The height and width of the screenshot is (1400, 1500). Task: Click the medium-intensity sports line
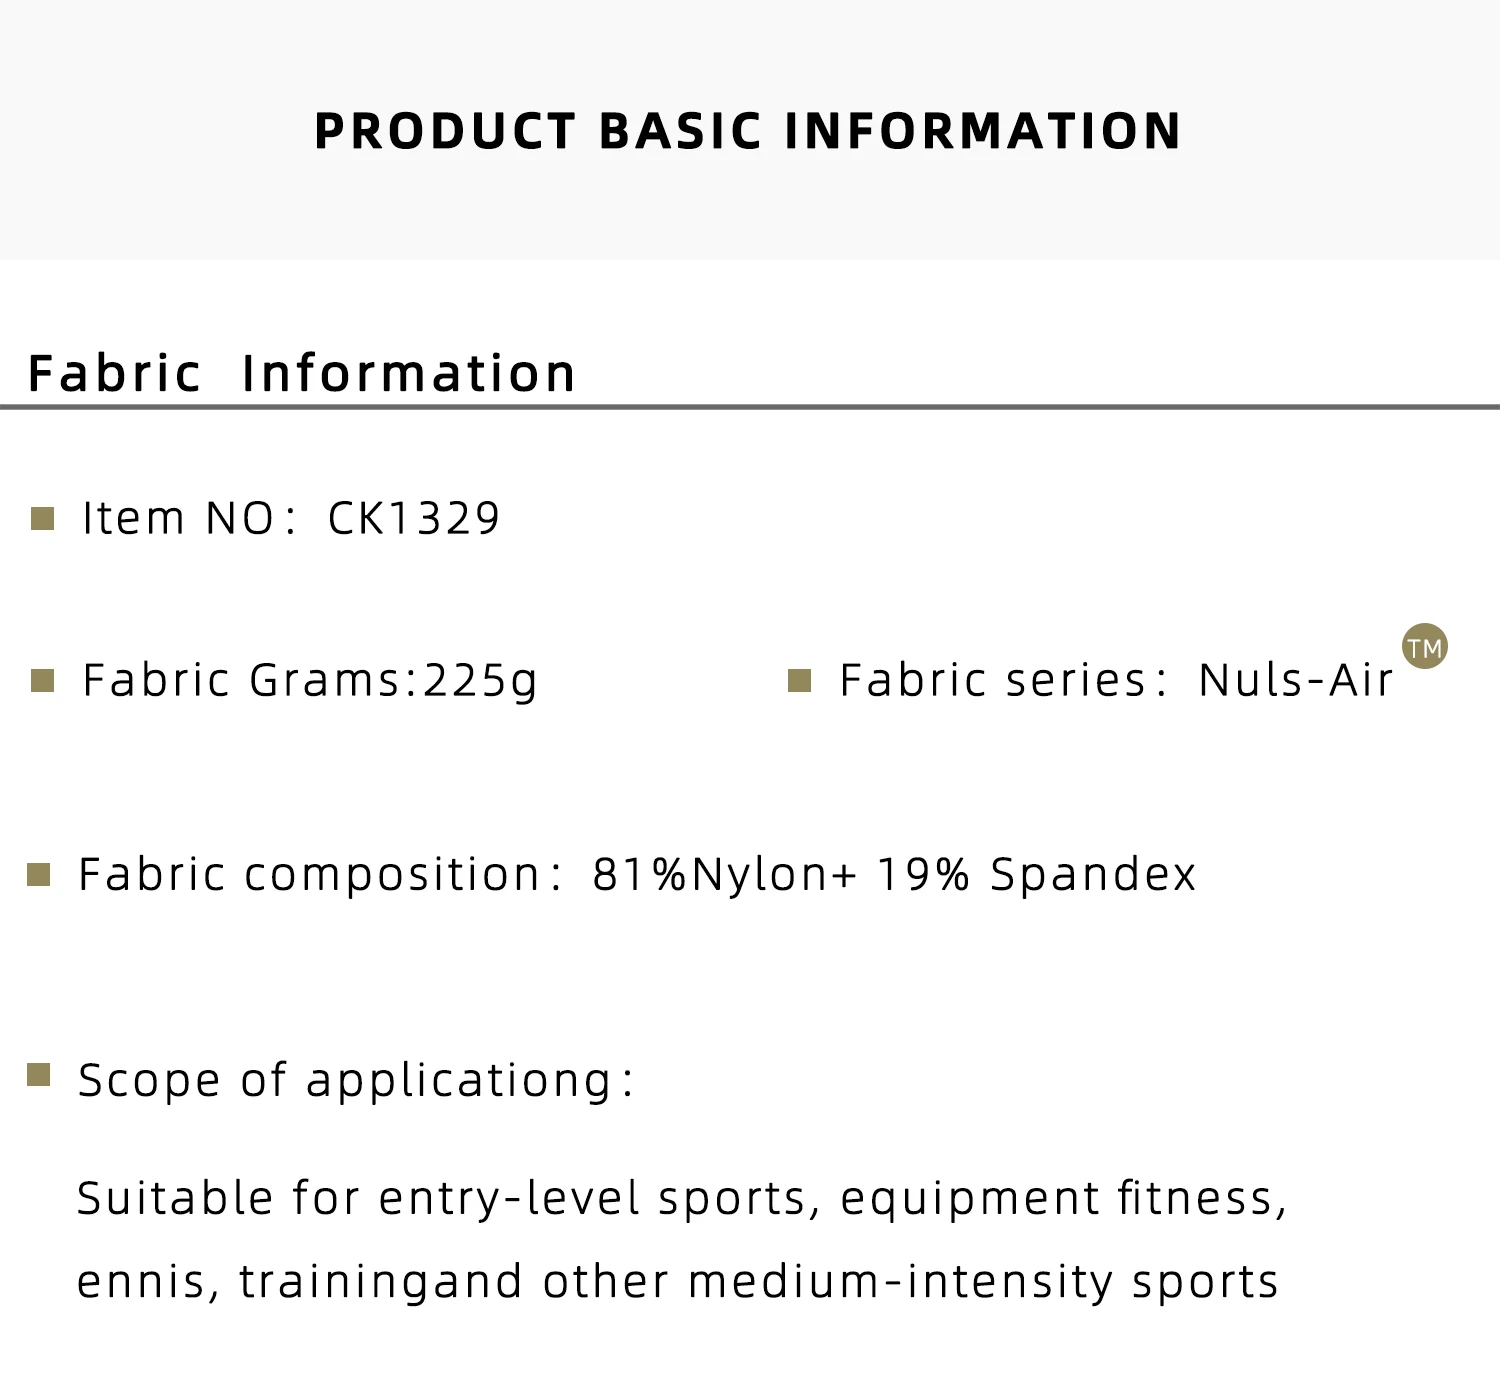678,1282
